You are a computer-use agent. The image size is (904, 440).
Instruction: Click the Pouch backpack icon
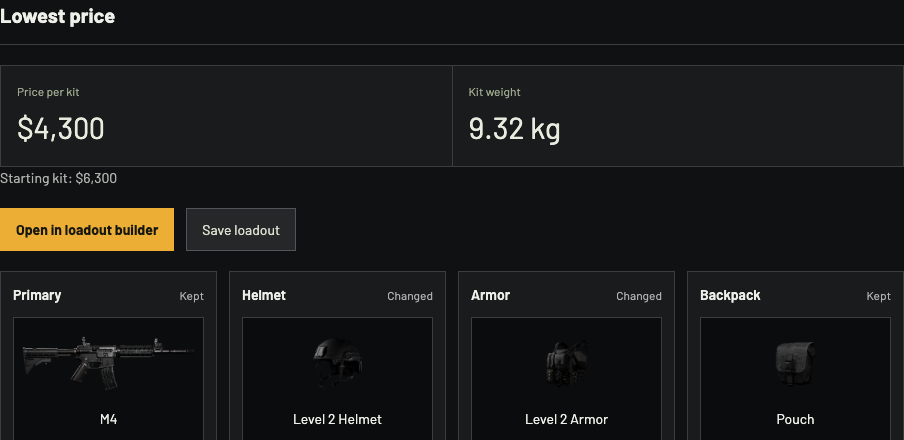click(x=795, y=363)
